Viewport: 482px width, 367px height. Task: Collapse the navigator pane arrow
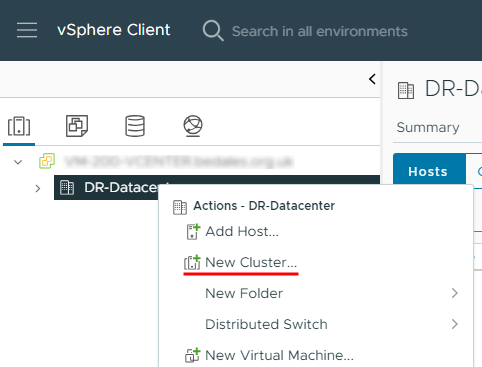(x=372, y=79)
